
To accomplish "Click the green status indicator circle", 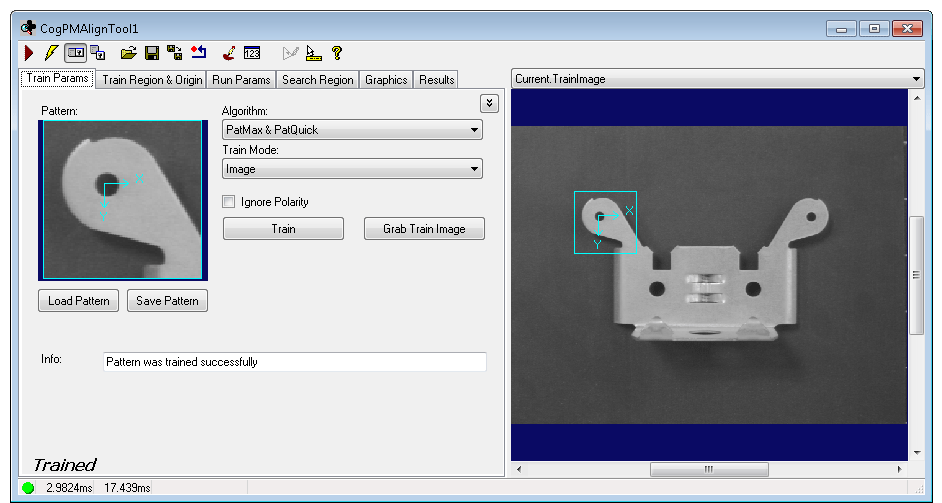I will coord(28,488).
